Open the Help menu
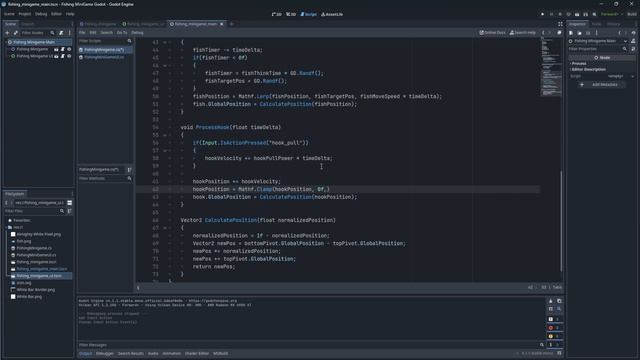 pyautogui.click(x=70, y=14)
